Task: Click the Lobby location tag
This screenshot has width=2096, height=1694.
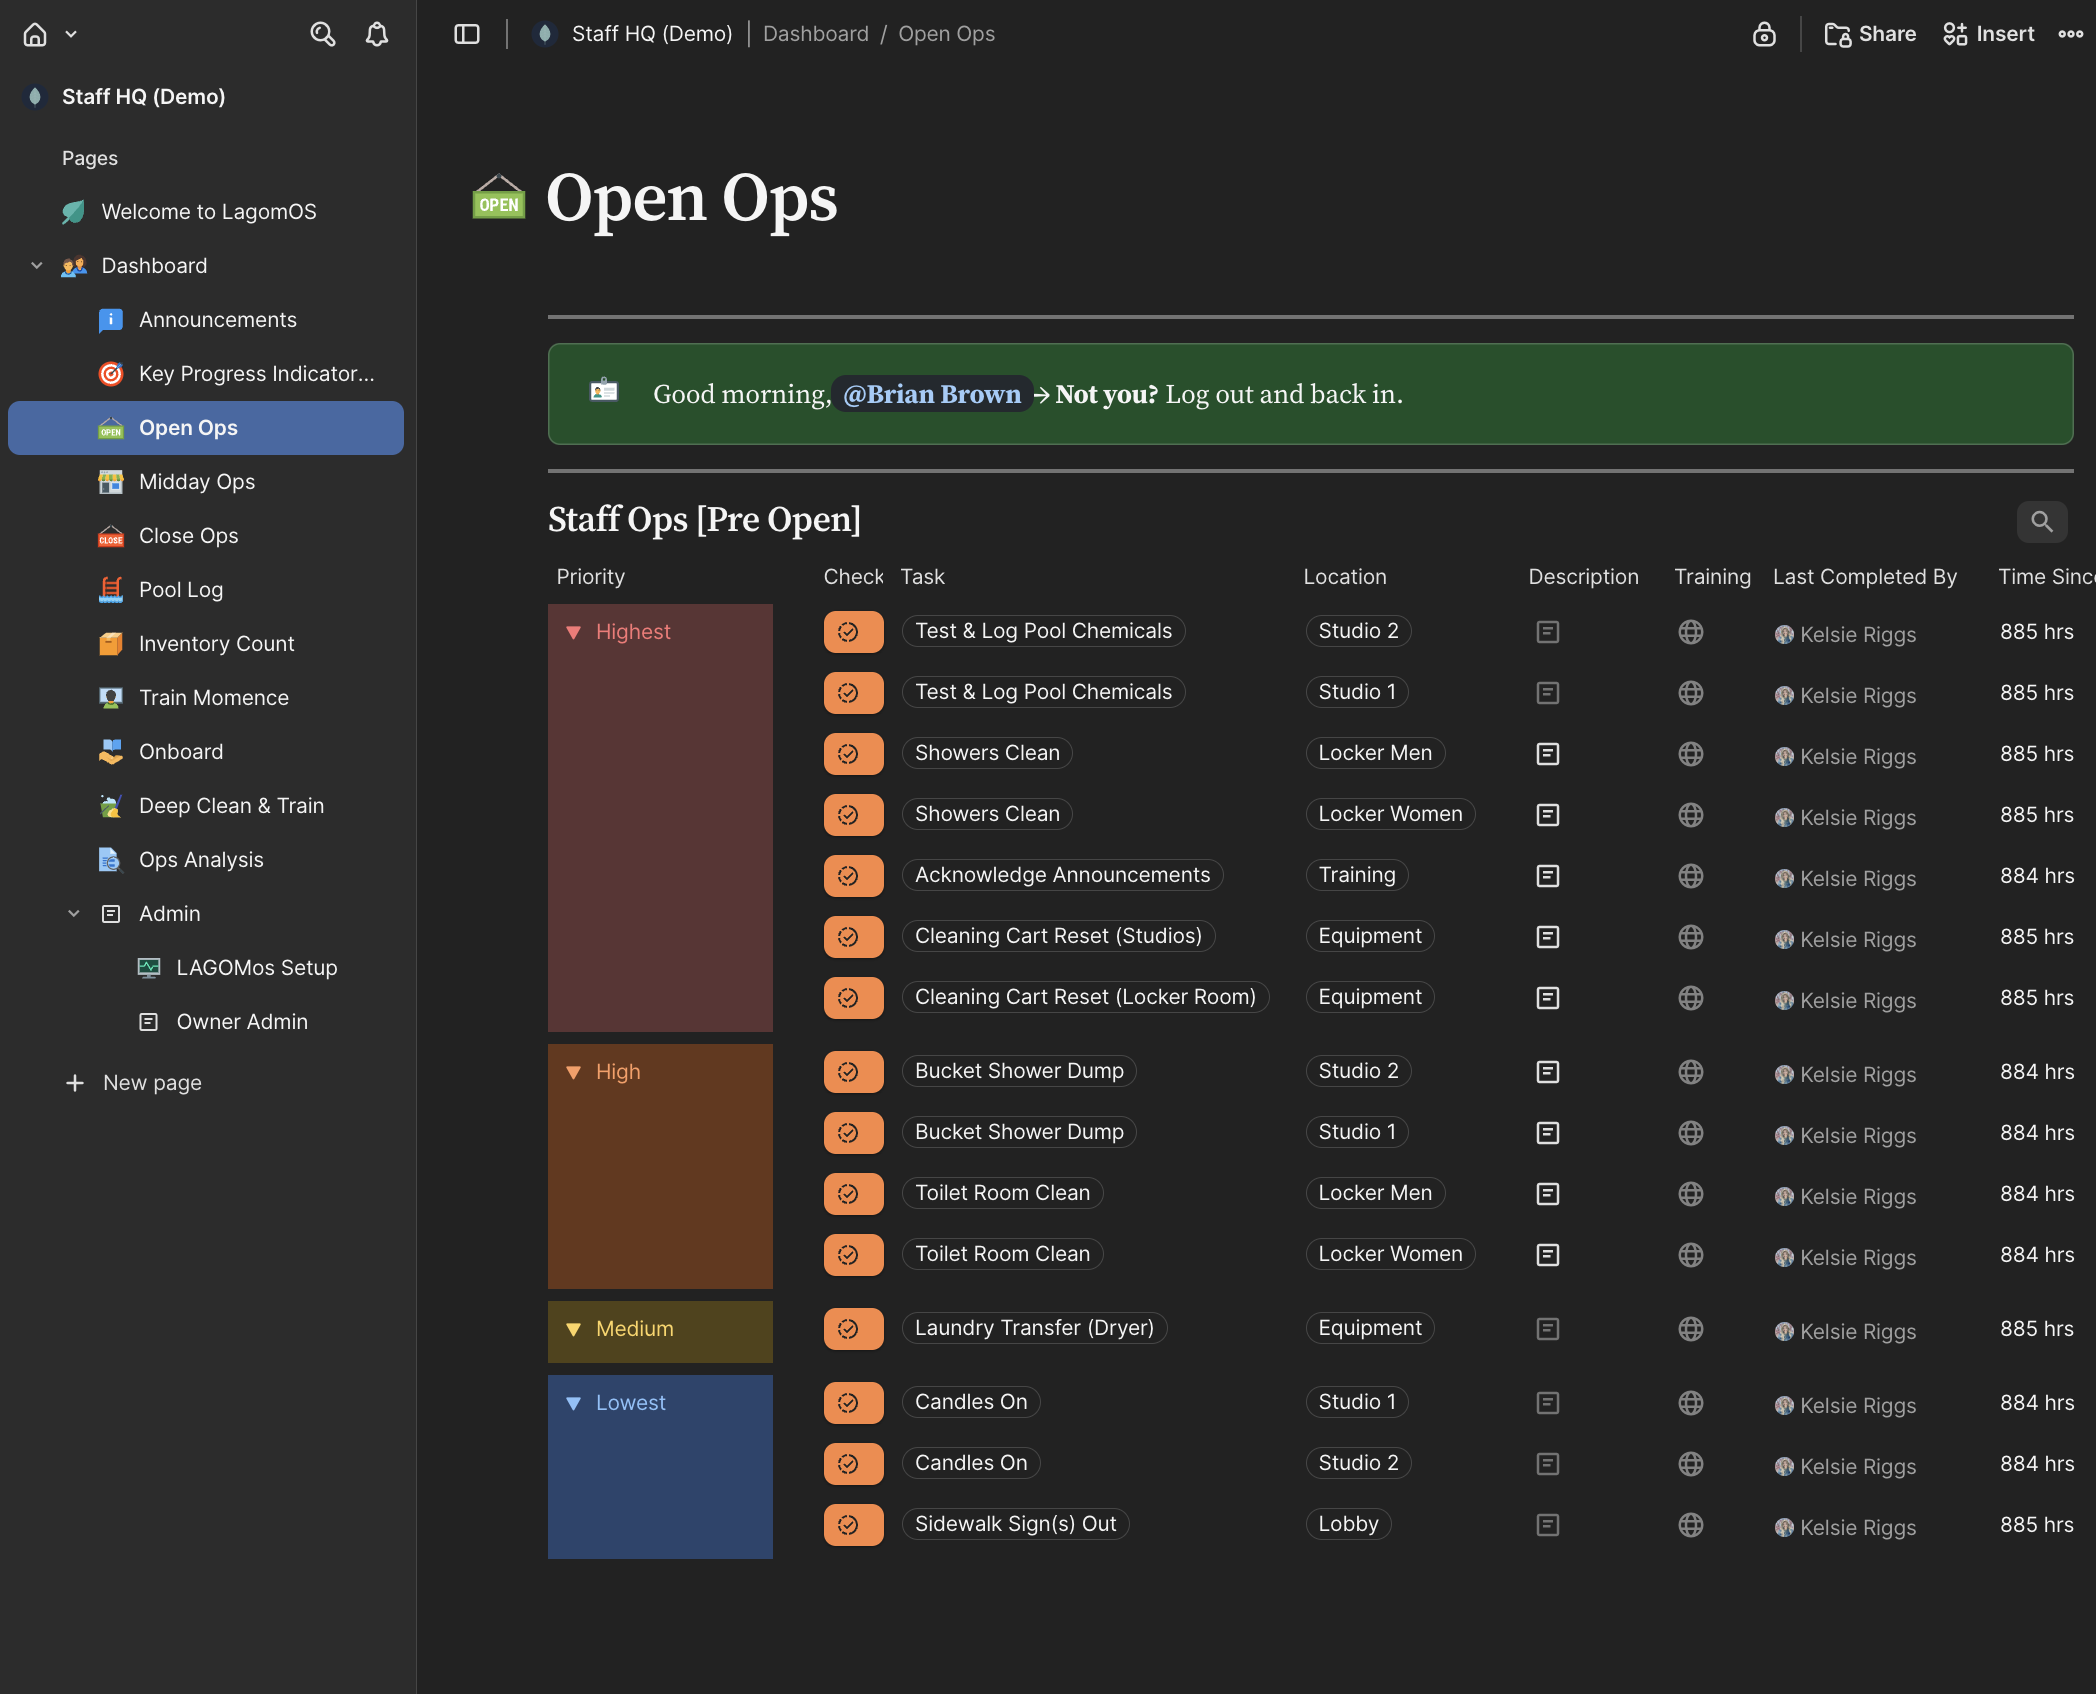Action: pos(1348,1524)
